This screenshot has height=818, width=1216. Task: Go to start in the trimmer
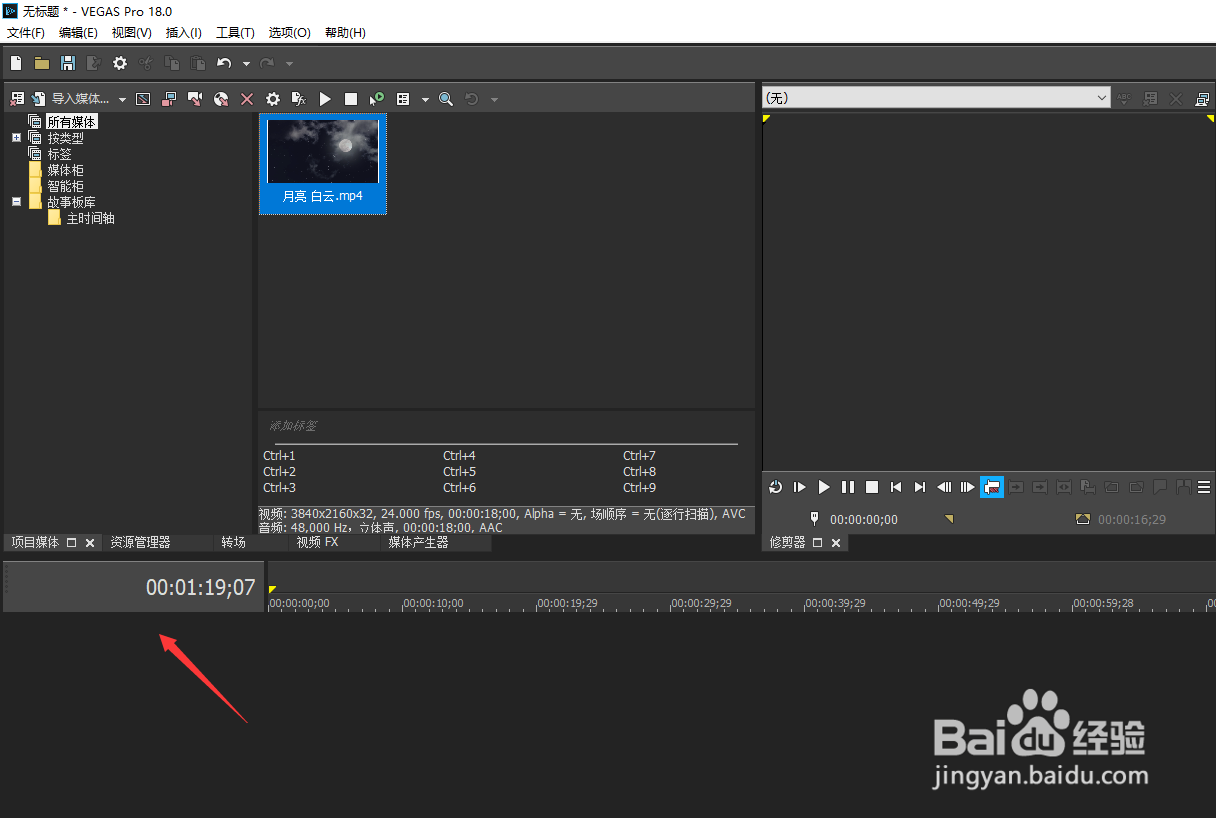(x=896, y=487)
